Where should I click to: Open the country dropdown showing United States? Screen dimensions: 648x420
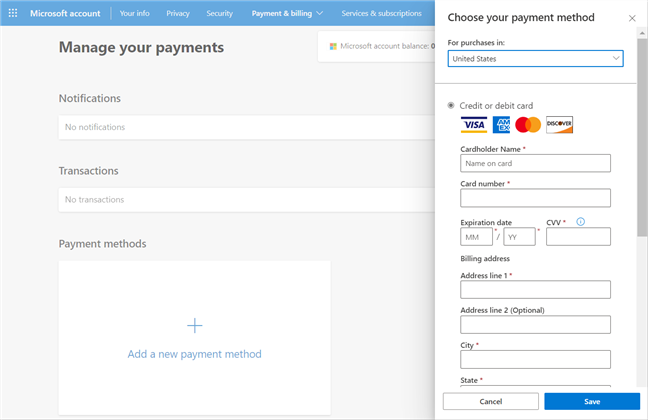pos(536,59)
